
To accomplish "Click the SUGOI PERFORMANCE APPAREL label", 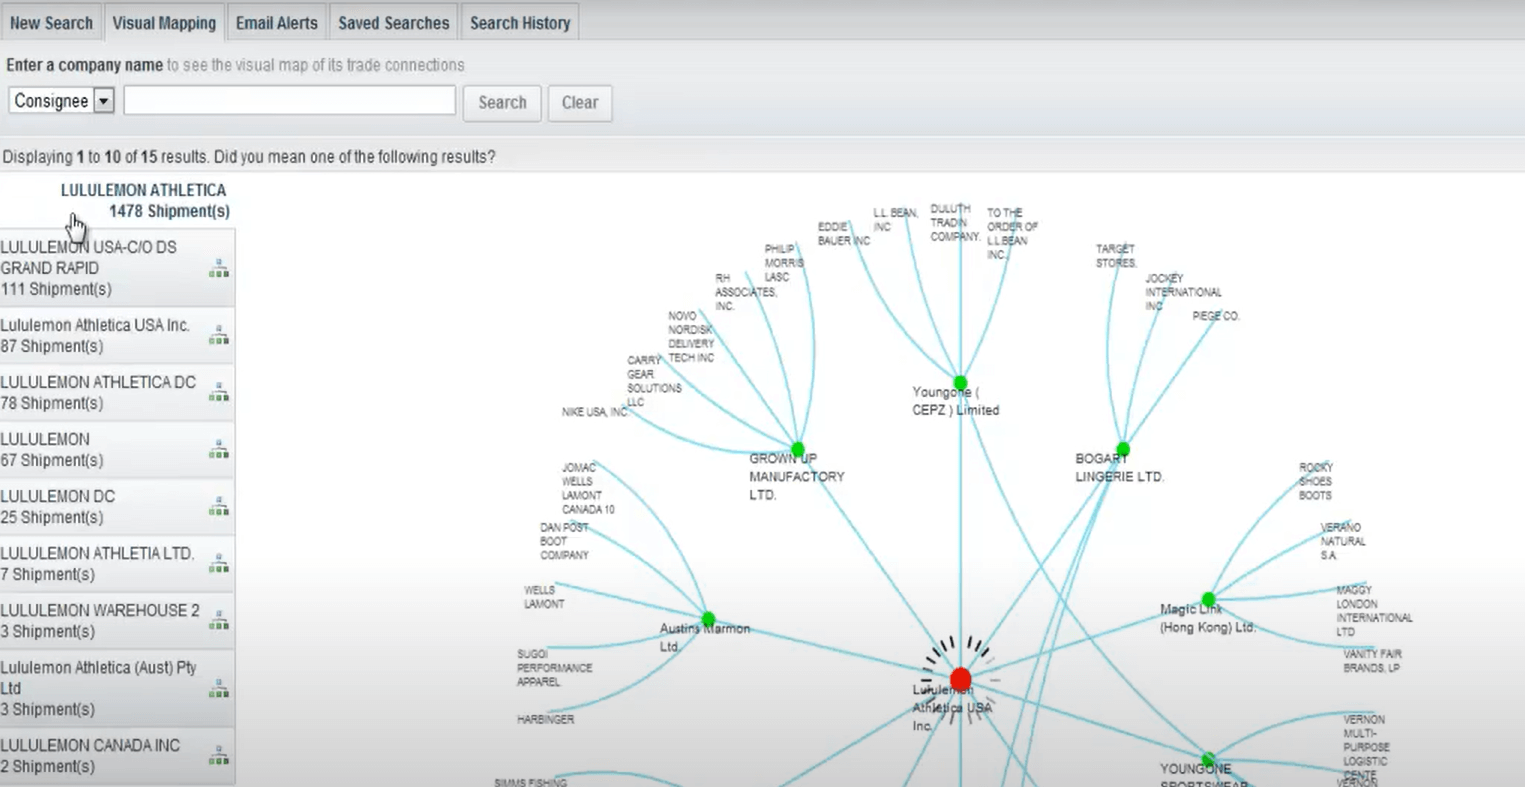I will tap(554, 668).
